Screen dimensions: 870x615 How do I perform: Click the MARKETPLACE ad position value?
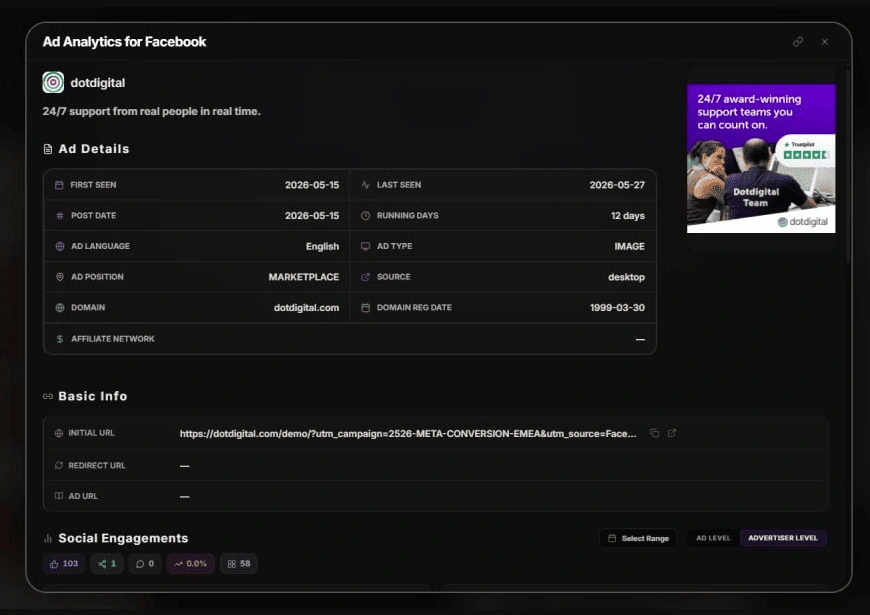tap(304, 277)
